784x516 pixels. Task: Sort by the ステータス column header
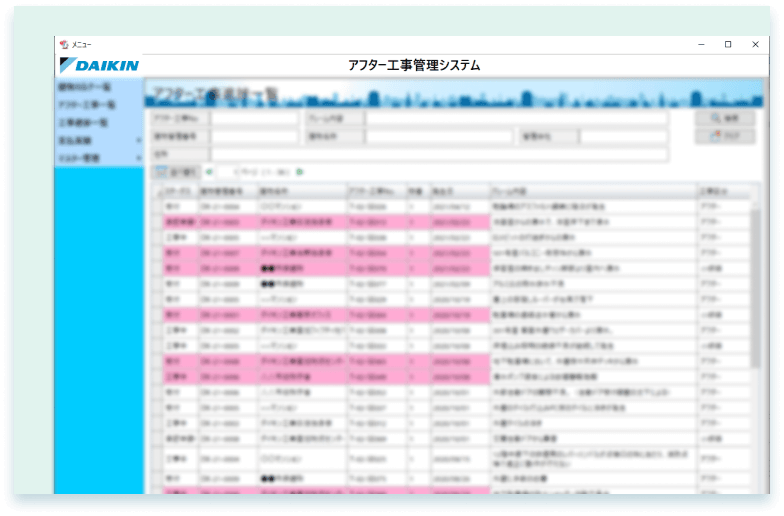(180, 189)
